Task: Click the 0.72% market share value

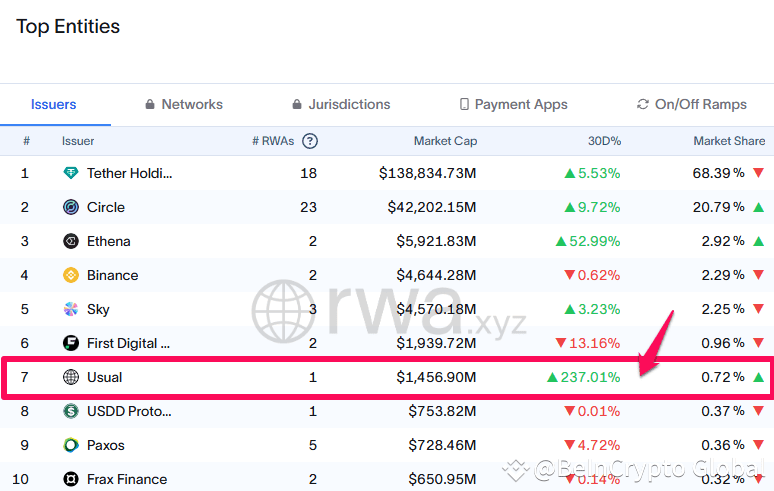Action: point(723,378)
